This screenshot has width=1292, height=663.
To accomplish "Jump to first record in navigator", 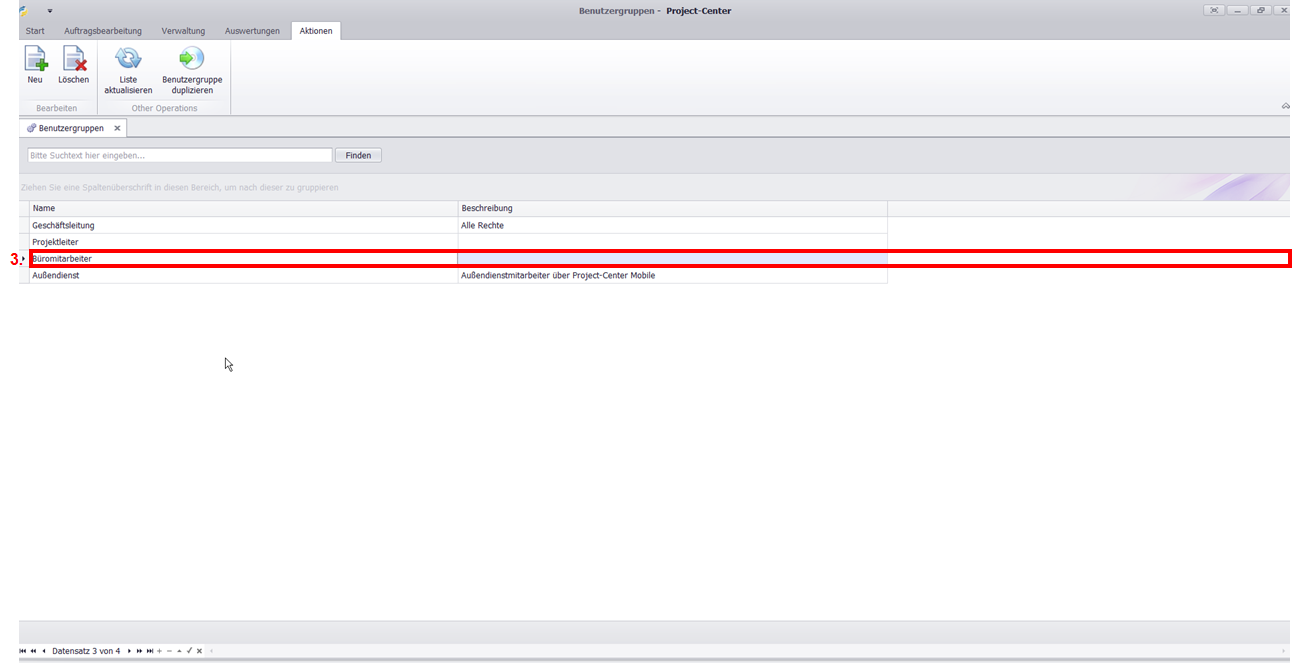I will point(23,651).
